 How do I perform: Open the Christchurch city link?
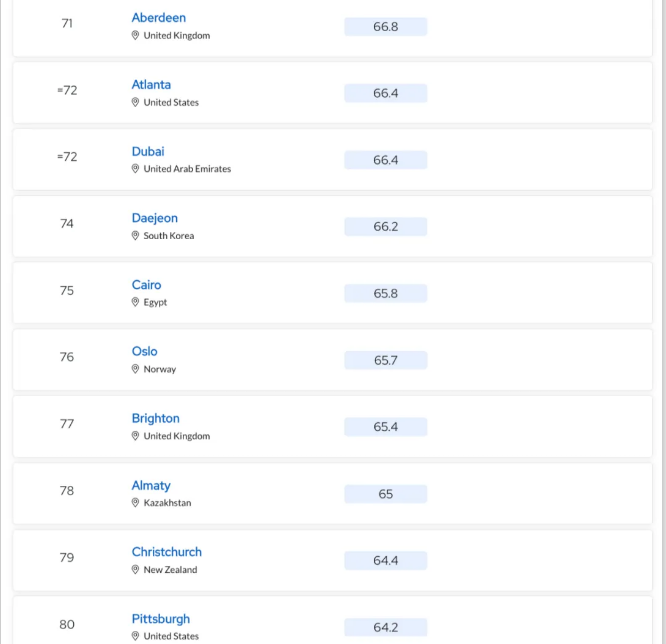click(x=166, y=552)
